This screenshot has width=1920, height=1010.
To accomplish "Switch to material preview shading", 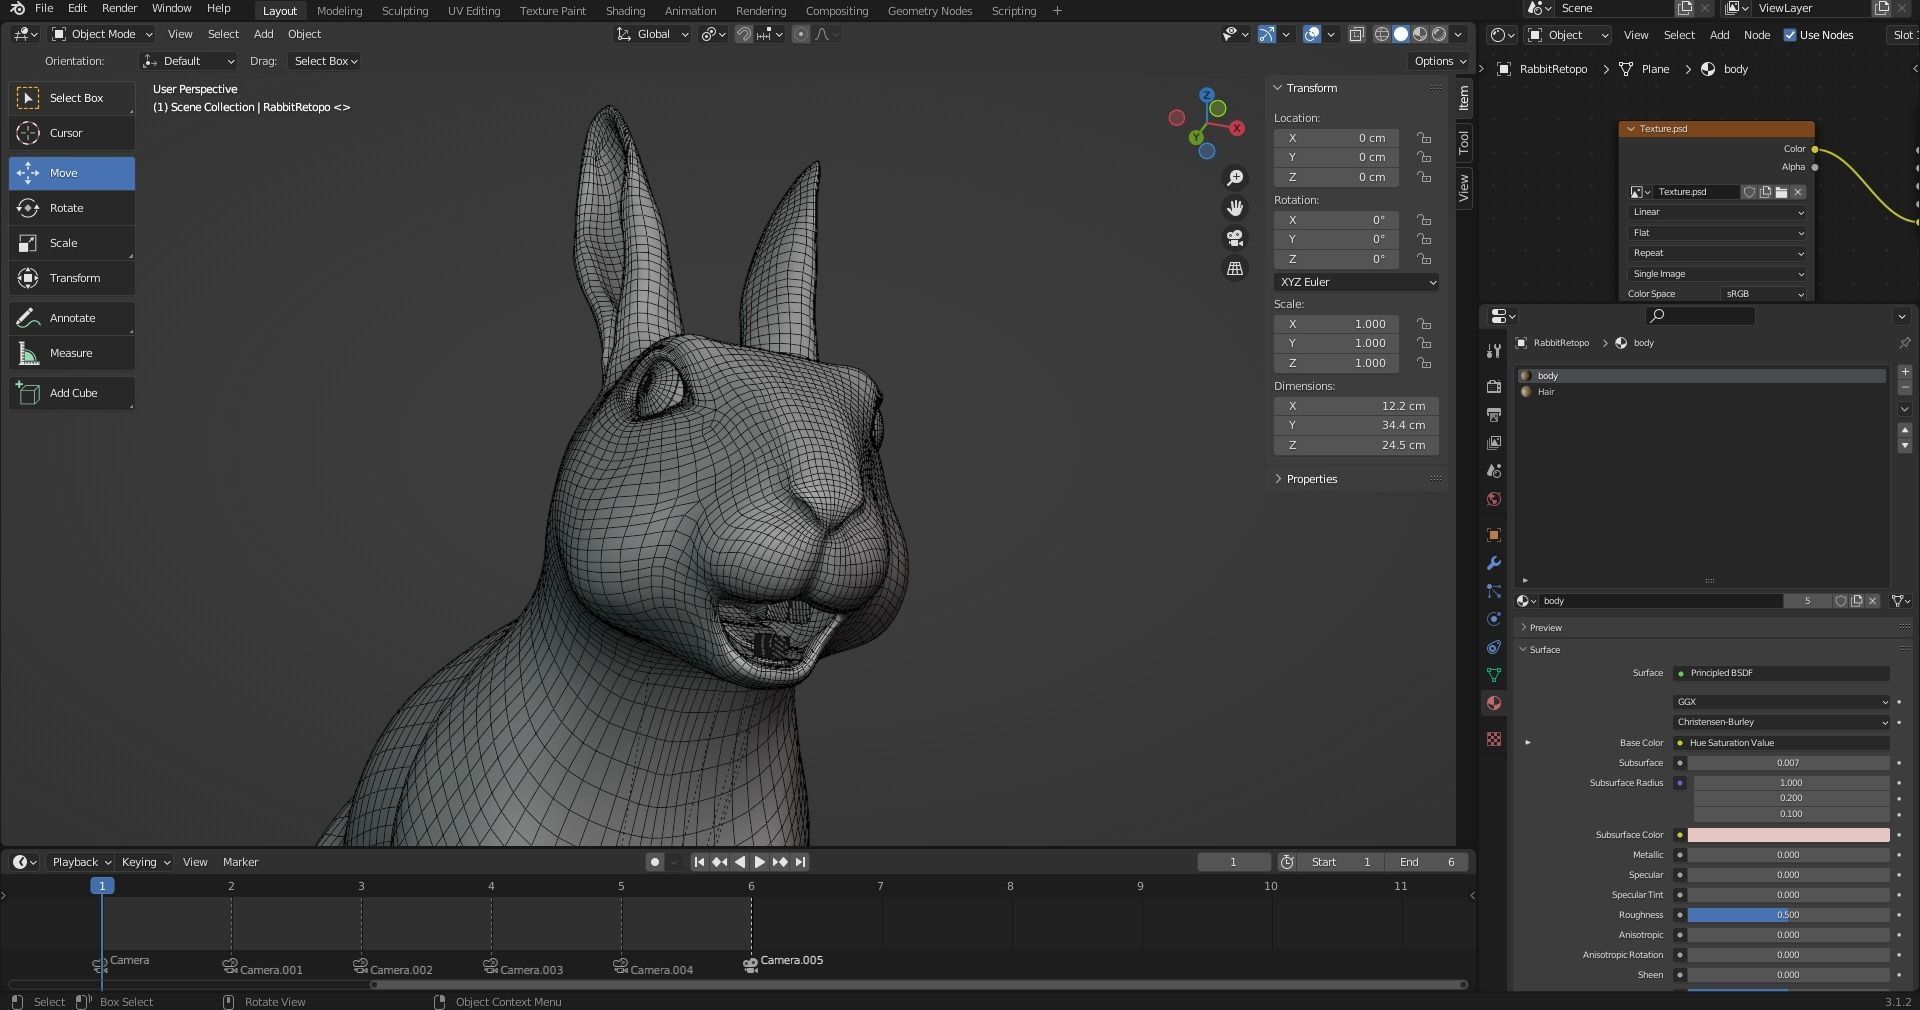I will pos(1420,34).
